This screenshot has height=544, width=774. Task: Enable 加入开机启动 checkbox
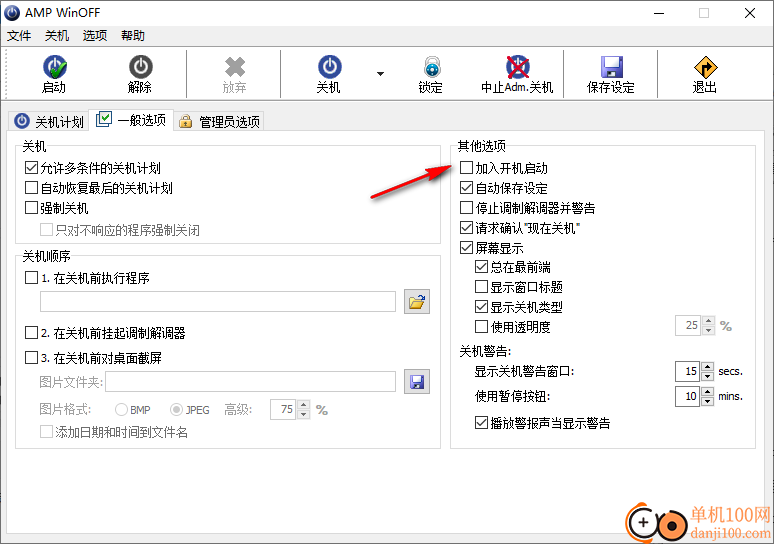pos(466,168)
